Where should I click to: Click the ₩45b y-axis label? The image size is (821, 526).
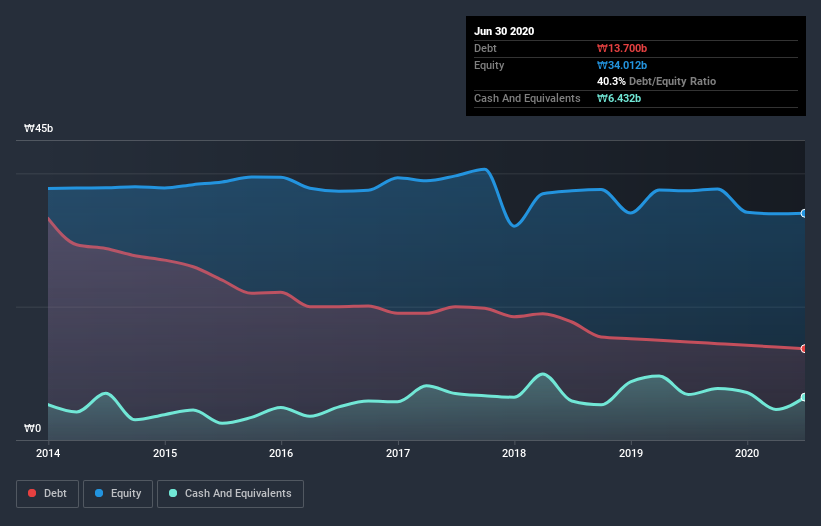click(39, 129)
